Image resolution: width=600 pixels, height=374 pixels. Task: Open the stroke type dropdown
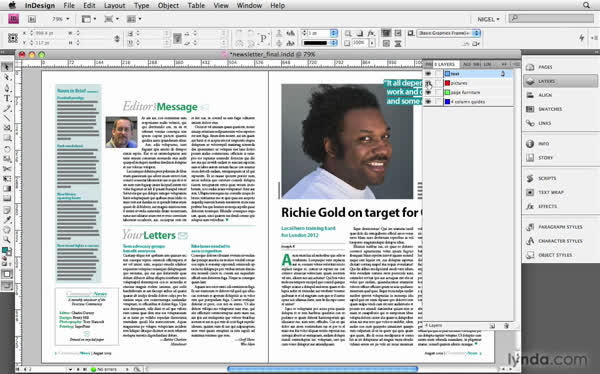coord(334,43)
